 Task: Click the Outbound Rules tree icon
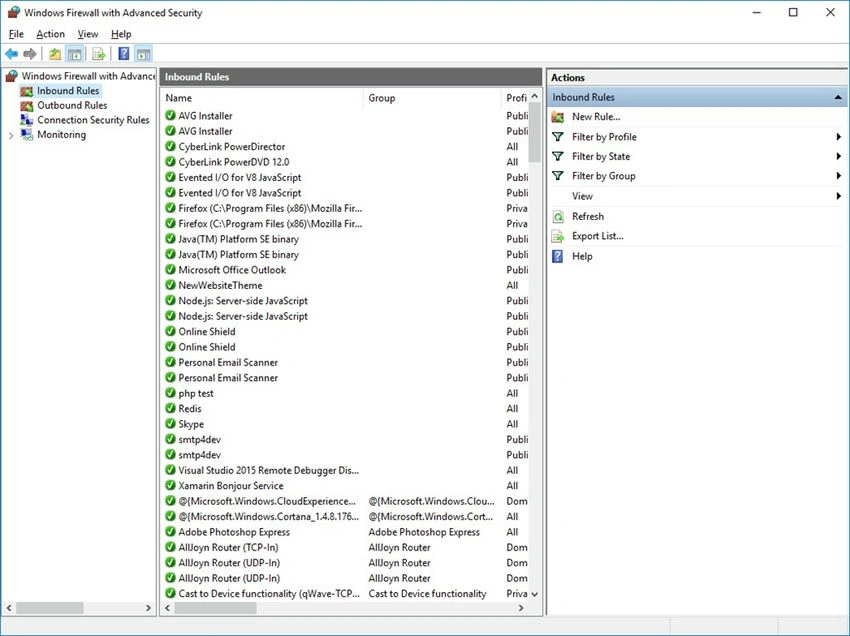[x=27, y=106]
